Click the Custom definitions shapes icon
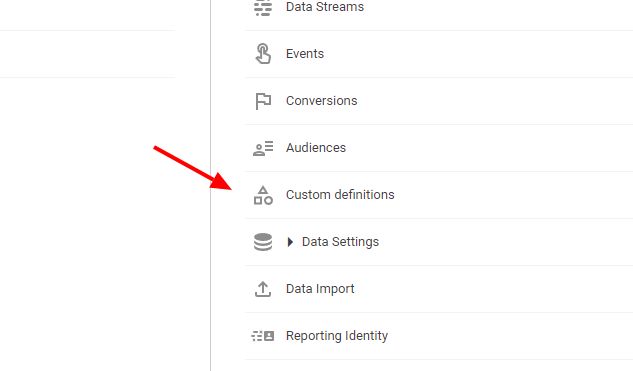 [263, 195]
